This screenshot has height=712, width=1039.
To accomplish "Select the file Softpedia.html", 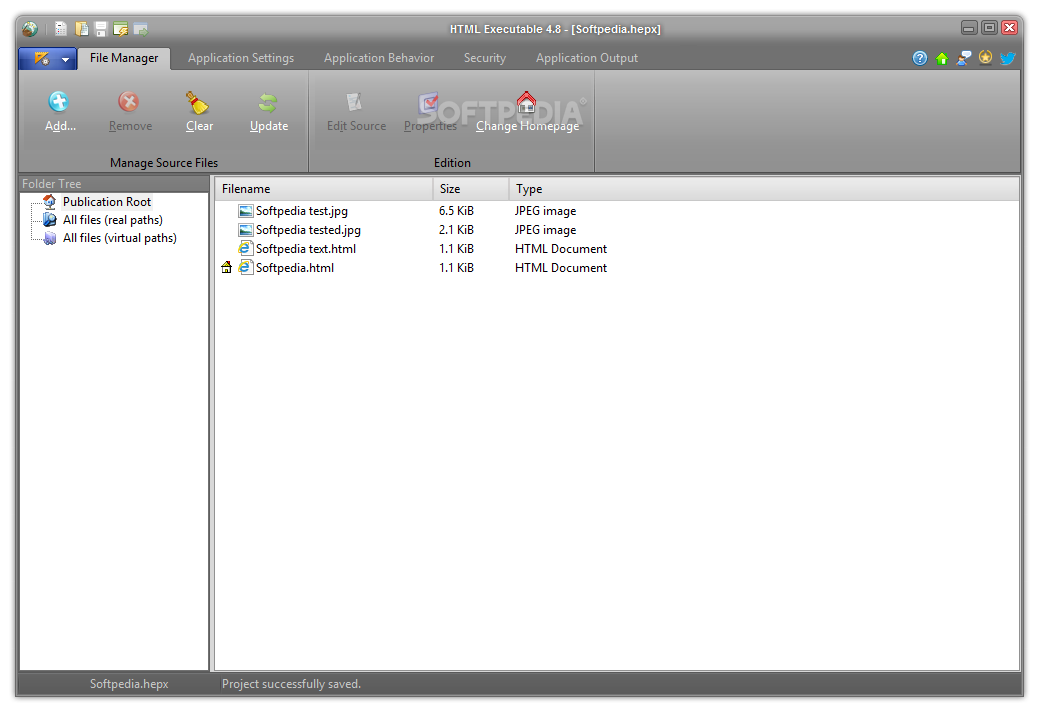I will tap(295, 268).
